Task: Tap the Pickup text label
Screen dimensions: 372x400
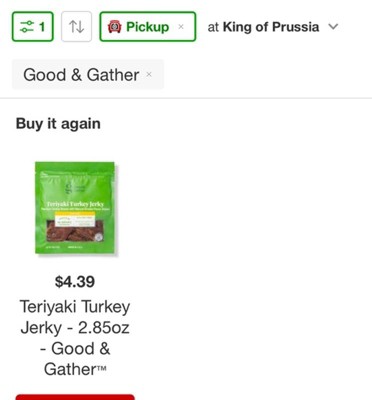Action: pos(148,27)
